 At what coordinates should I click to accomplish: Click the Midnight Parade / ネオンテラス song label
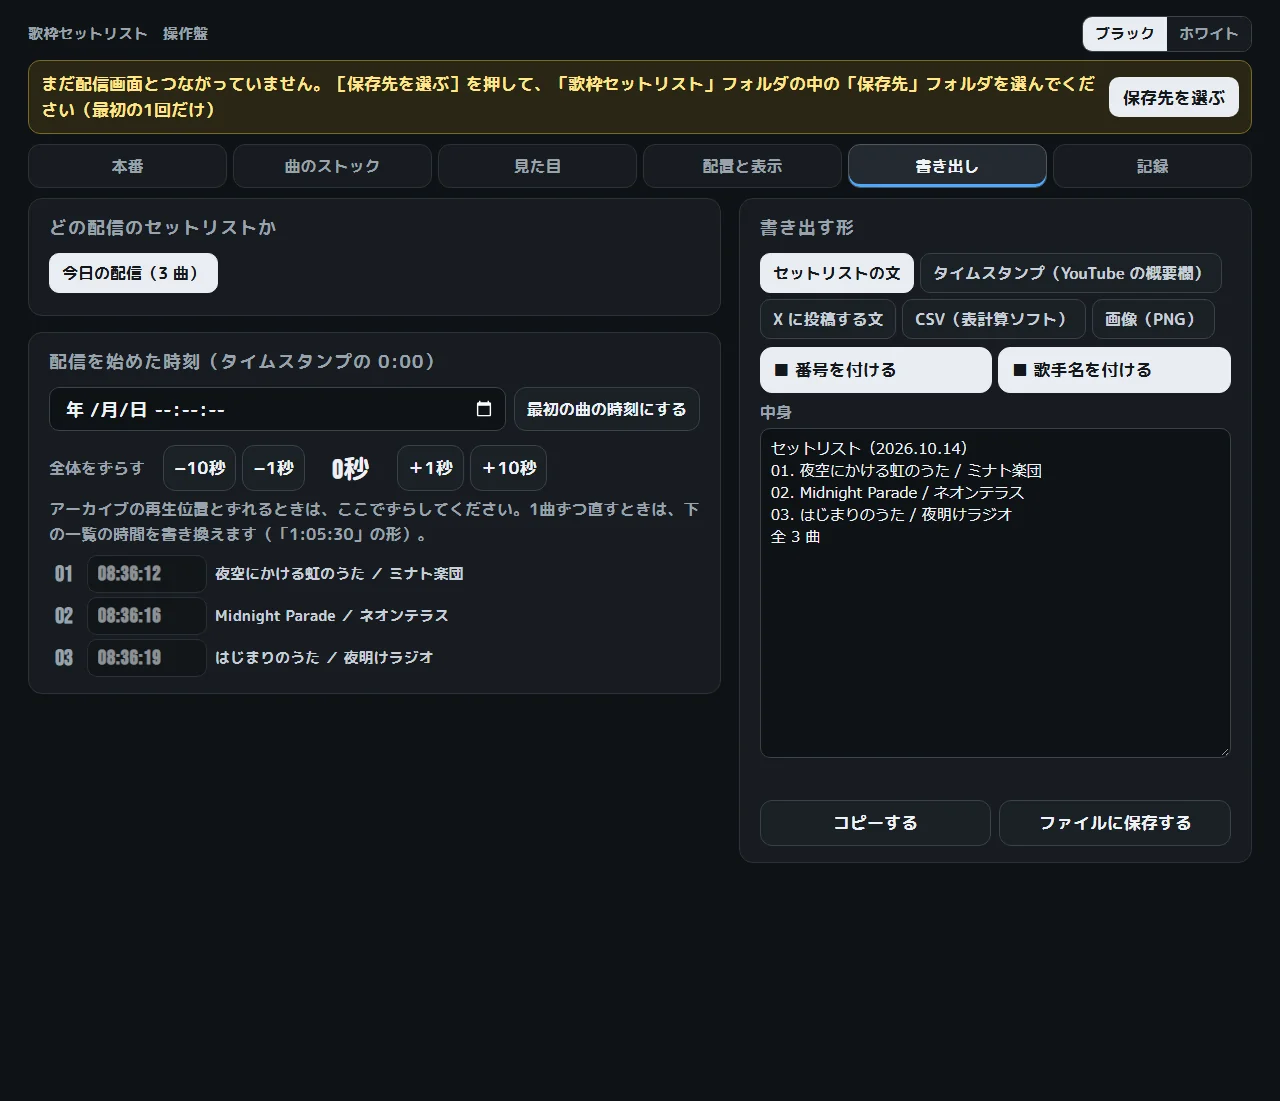pos(332,616)
